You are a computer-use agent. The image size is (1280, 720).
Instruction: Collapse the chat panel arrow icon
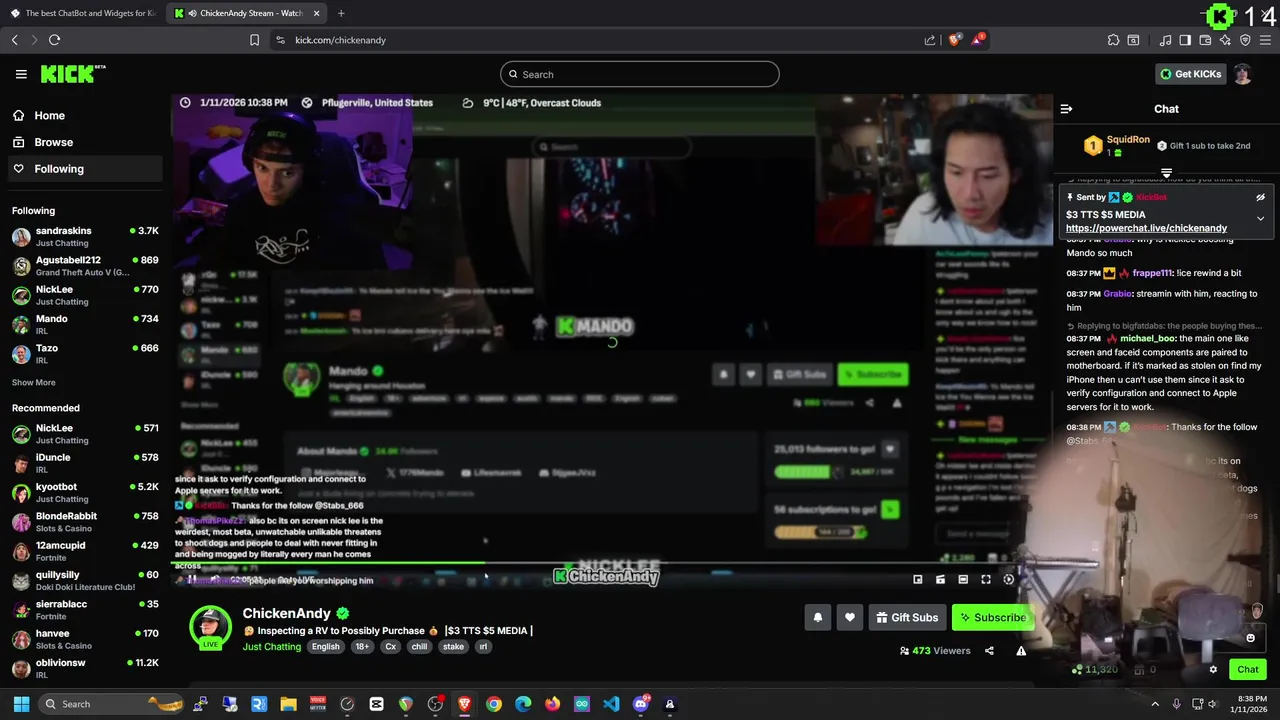(1066, 109)
